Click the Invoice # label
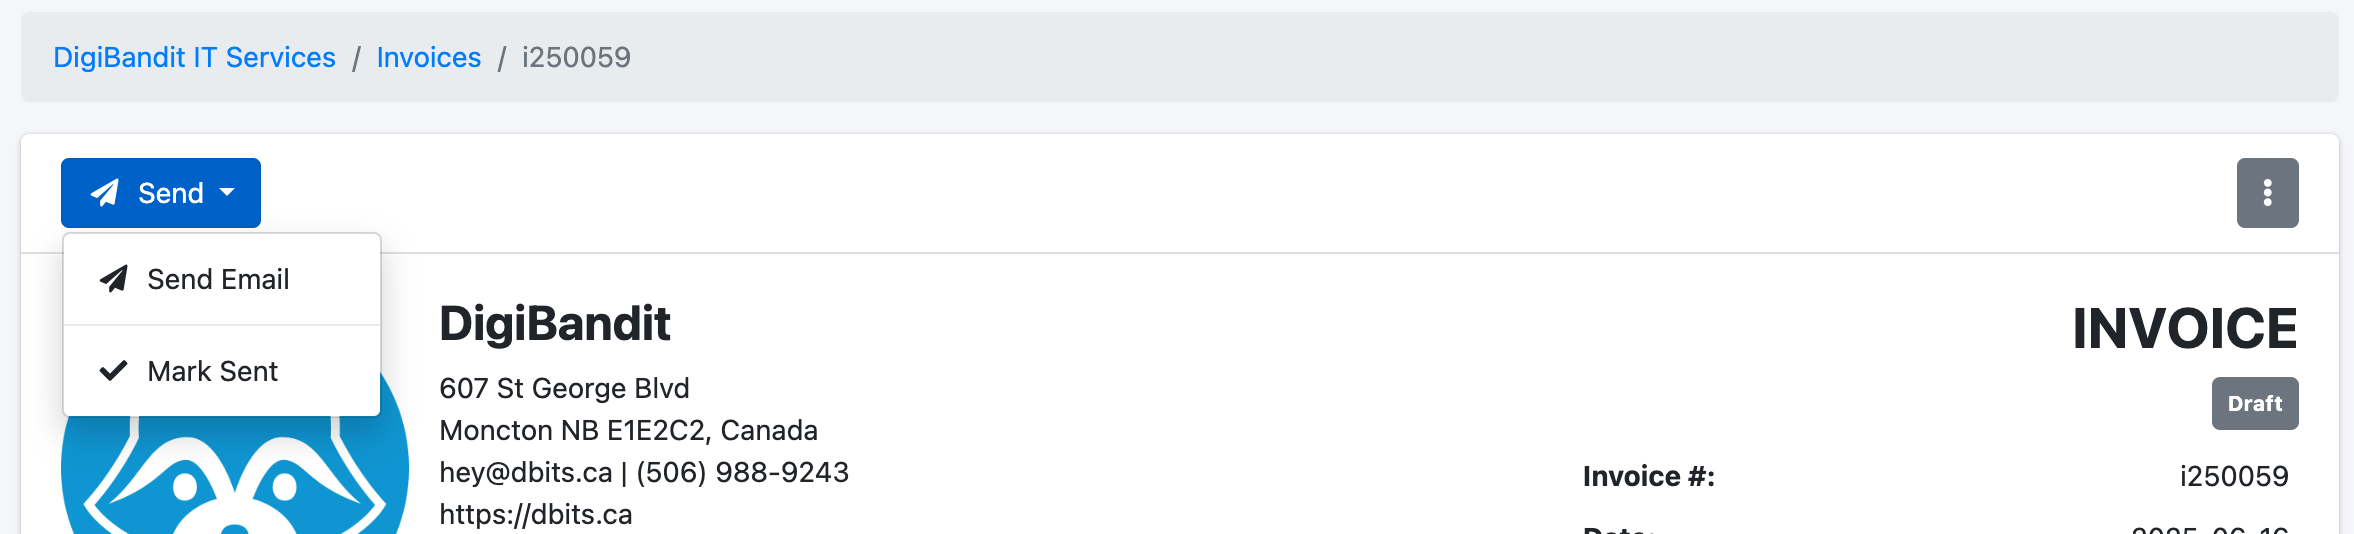Screen dimensions: 2354x534 pos(1649,476)
